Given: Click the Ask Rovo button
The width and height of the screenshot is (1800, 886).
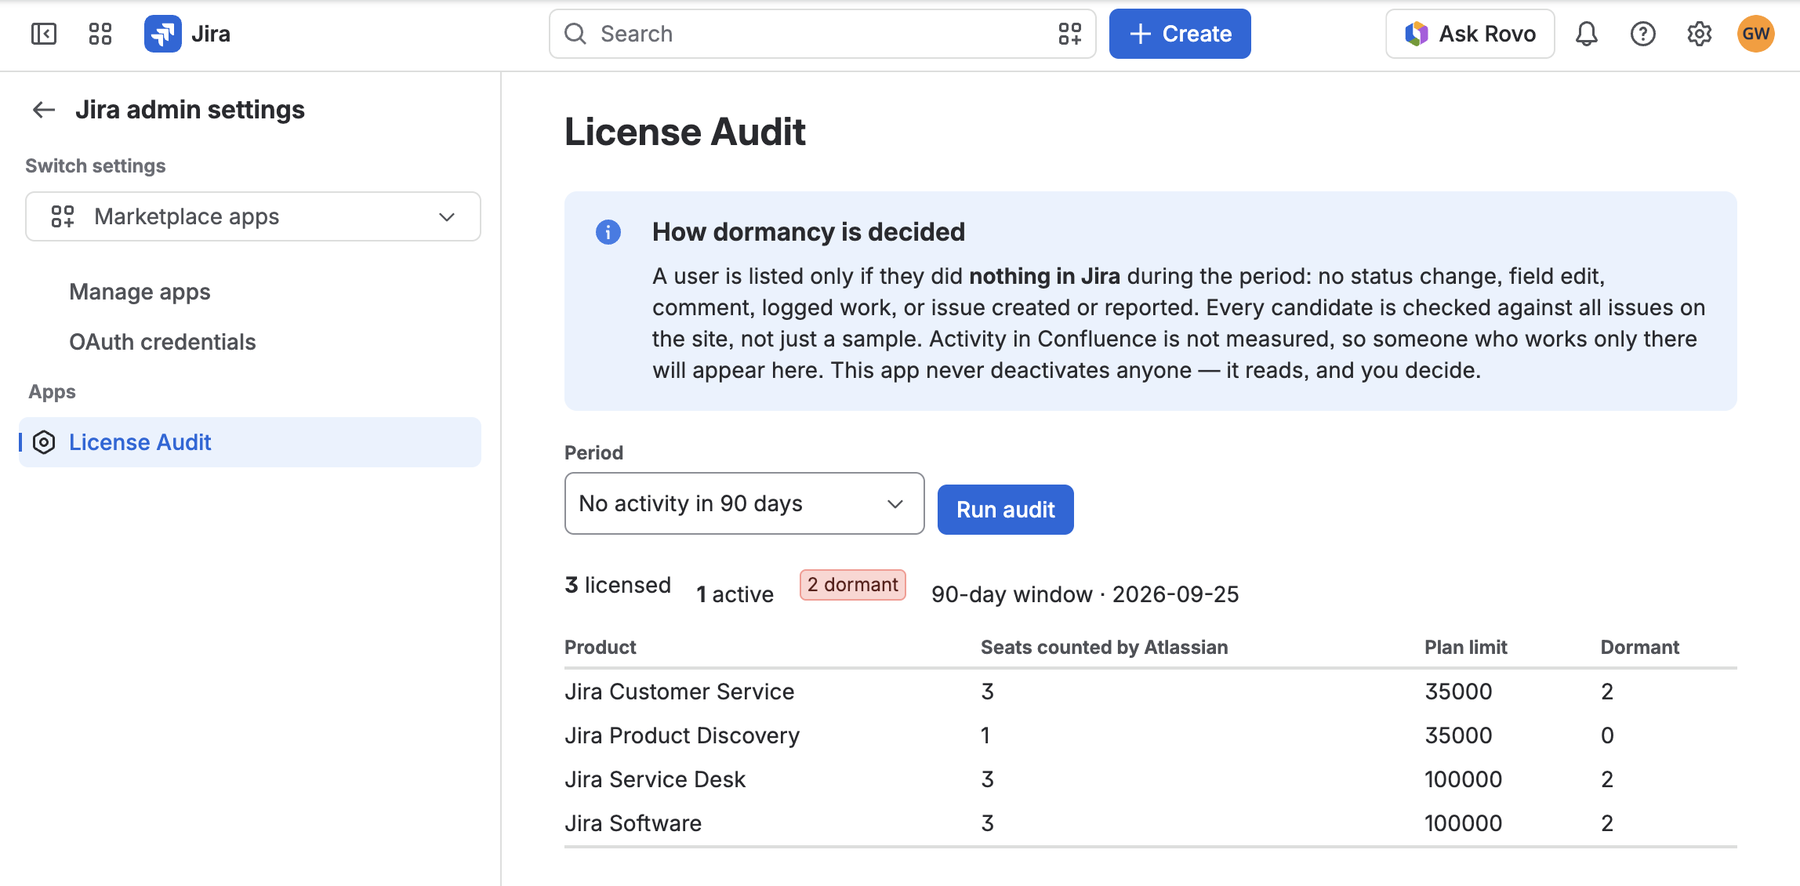Looking at the screenshot, I should [1470, 34].
